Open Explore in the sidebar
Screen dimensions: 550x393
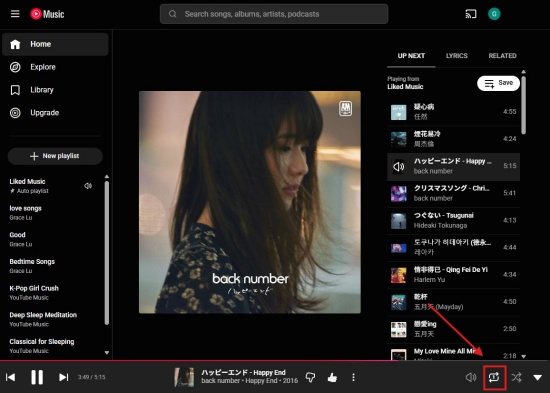click(55, 67)
